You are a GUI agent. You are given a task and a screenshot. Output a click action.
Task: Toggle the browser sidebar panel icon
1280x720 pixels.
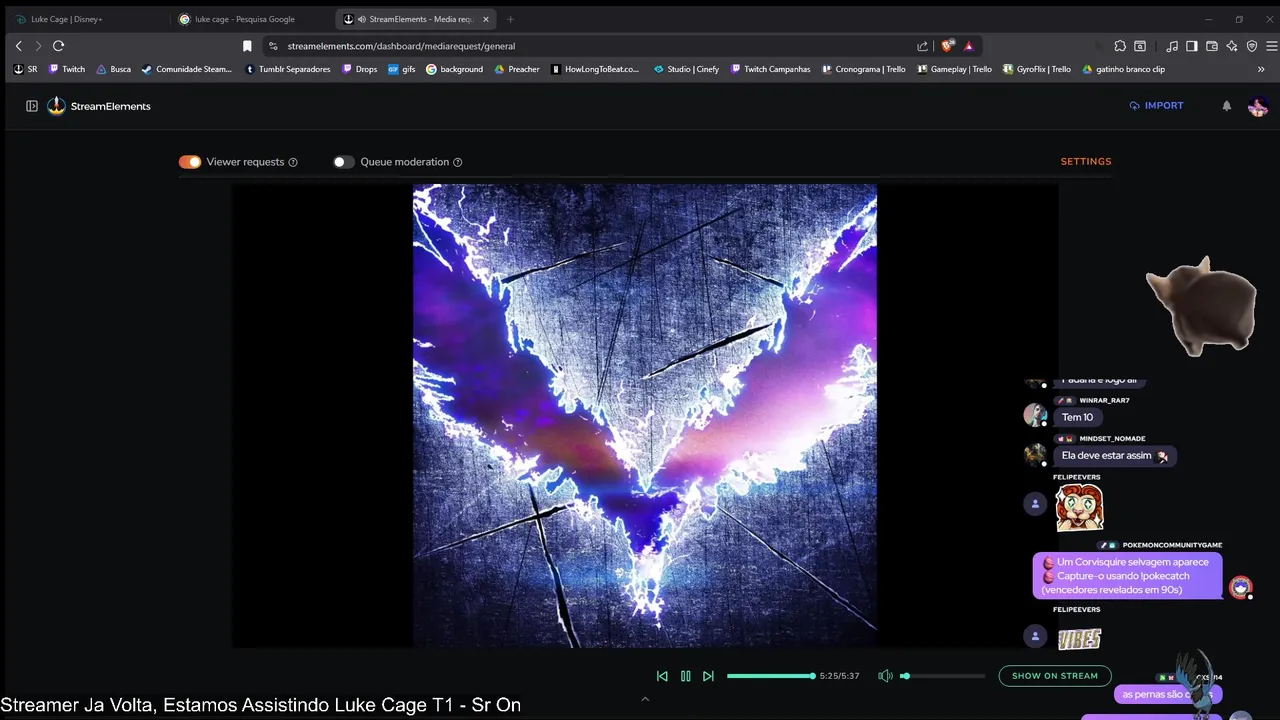[1192, 46]
